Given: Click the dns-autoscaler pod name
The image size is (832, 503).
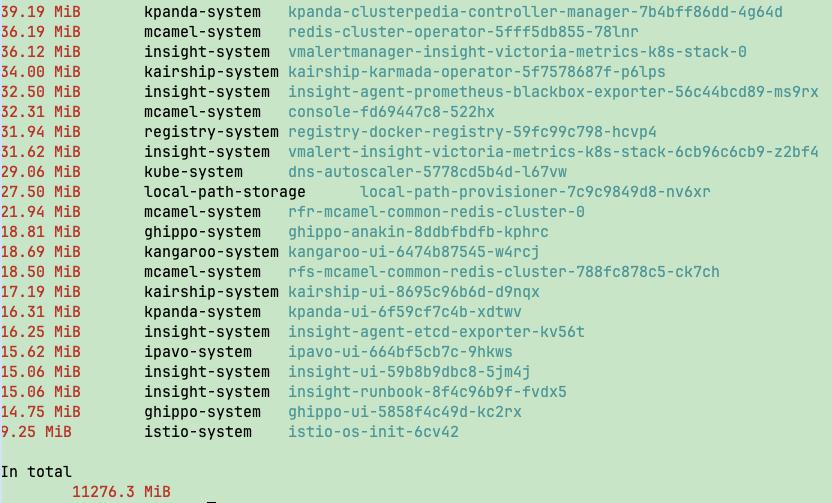Looking at the screenshot, I should pos(427,172).
